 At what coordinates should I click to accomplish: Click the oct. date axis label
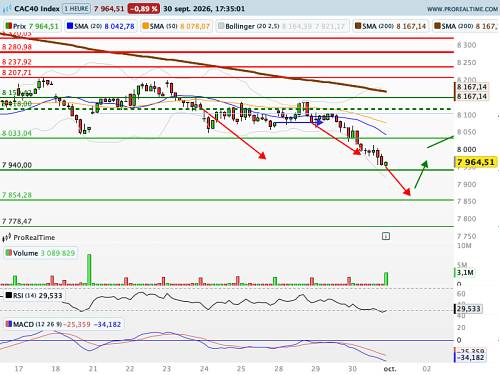click(390, 369)
